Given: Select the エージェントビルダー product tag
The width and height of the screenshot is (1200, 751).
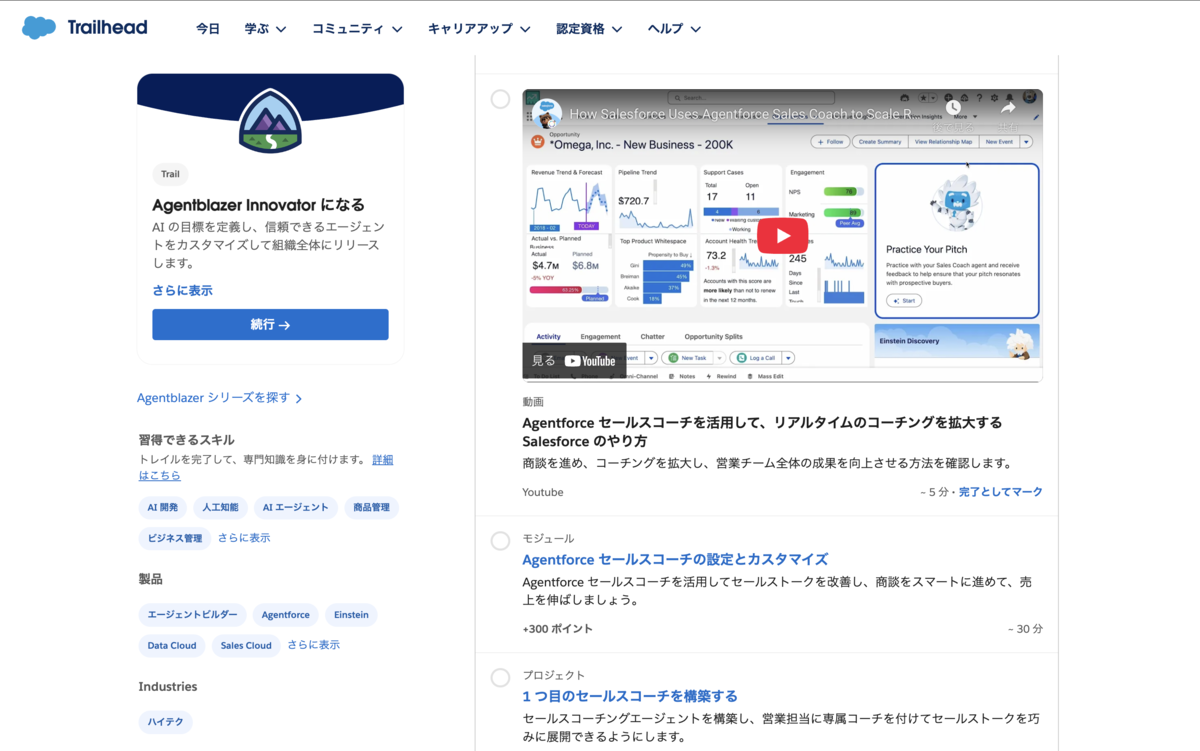Looking at the screenshot, I should click(192, 615).
